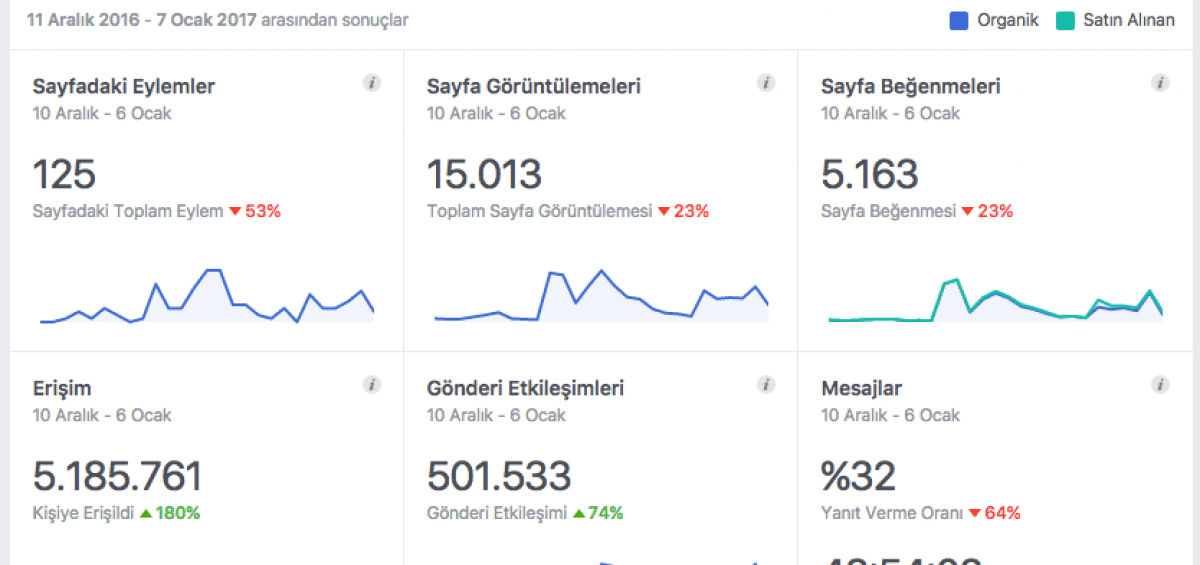The height and width of the screenshot is (565, 1200).
Task: Open the Erişim card heading
Action: tap(62, 388)
